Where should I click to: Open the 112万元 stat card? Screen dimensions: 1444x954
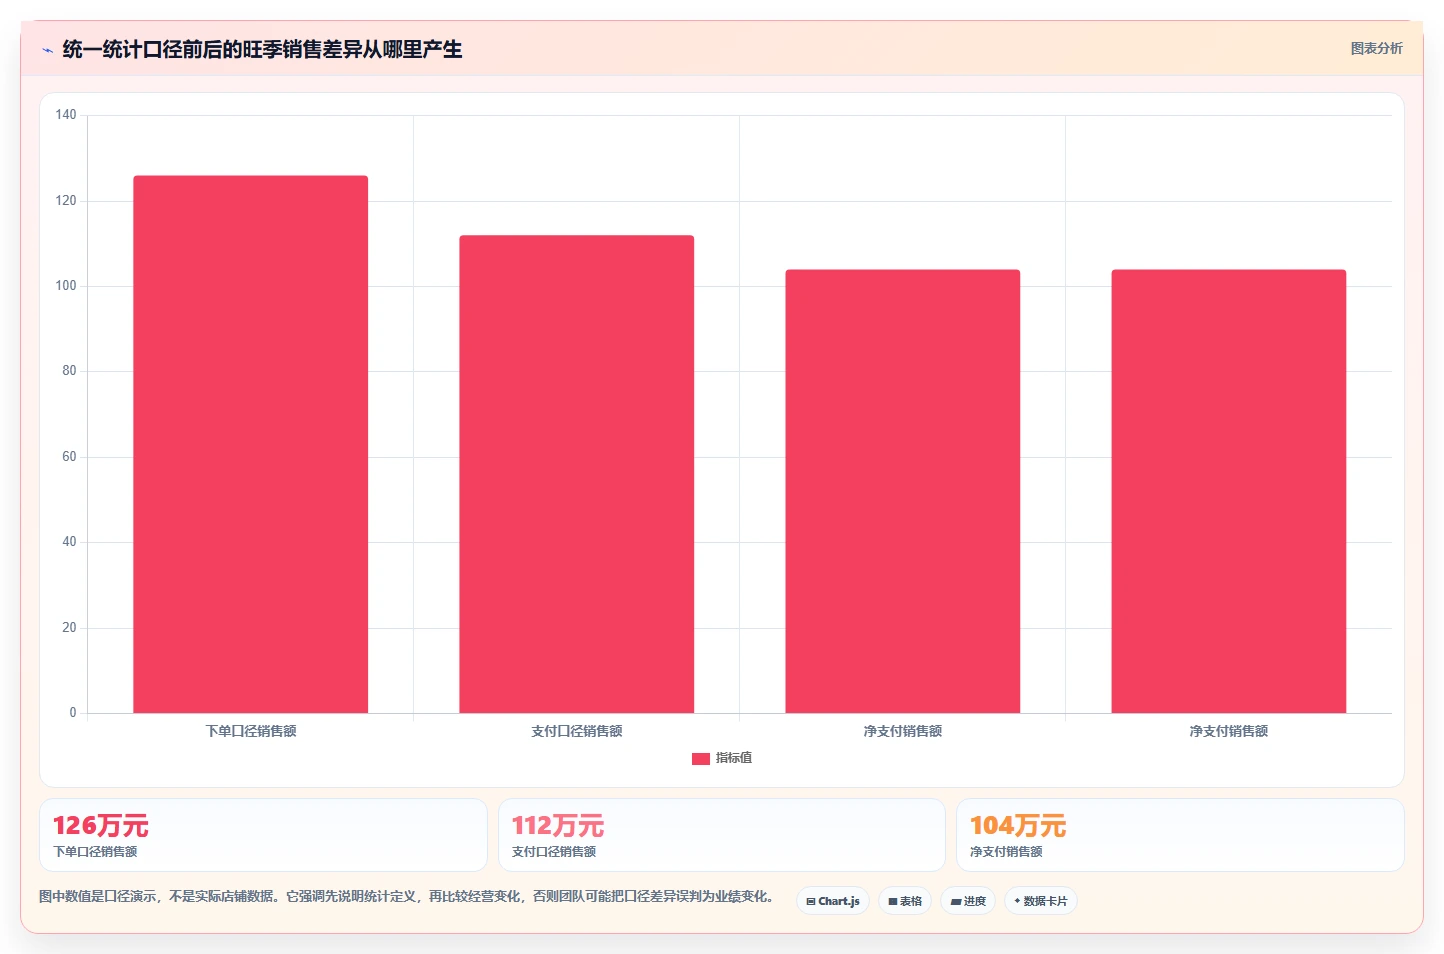(722, 835)
